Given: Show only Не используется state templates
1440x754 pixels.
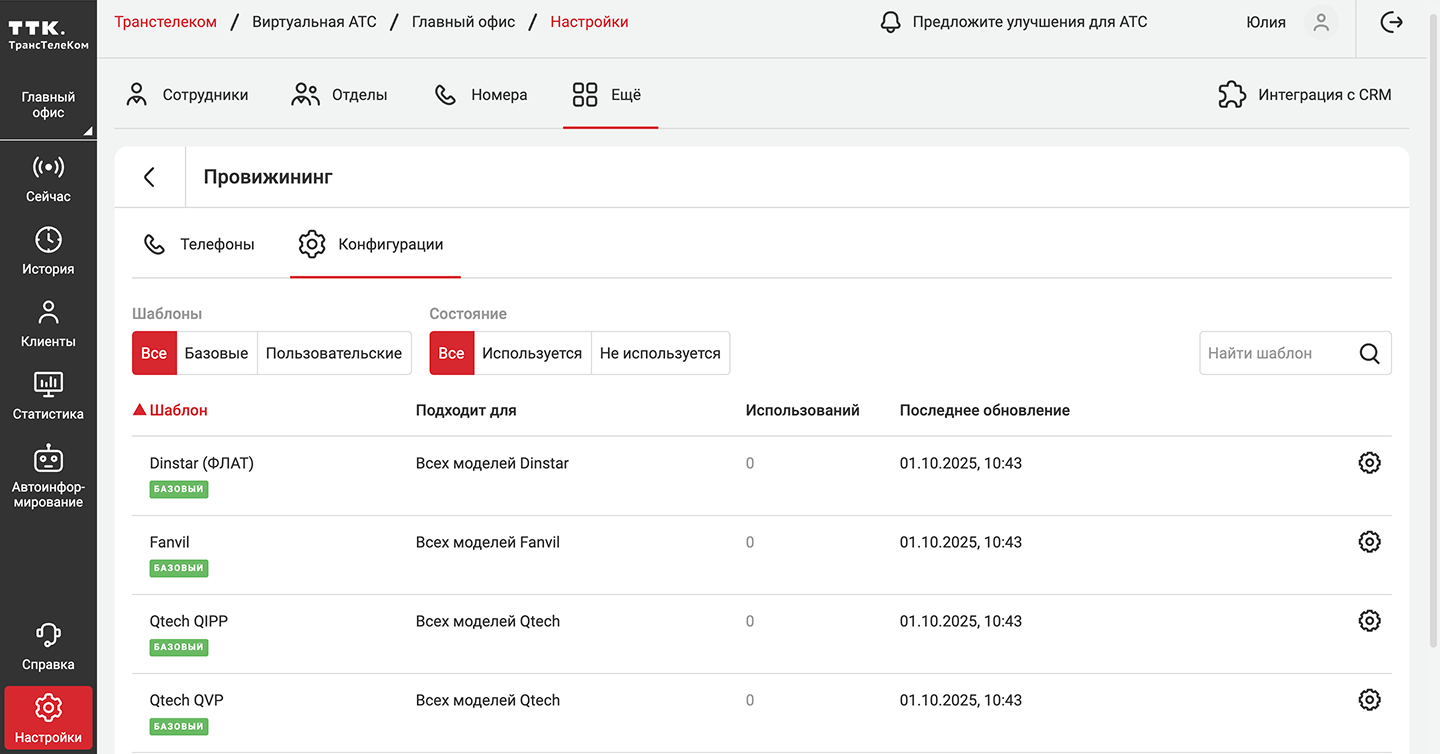Looking at the screenshot, I should click(x=660, y=353).
